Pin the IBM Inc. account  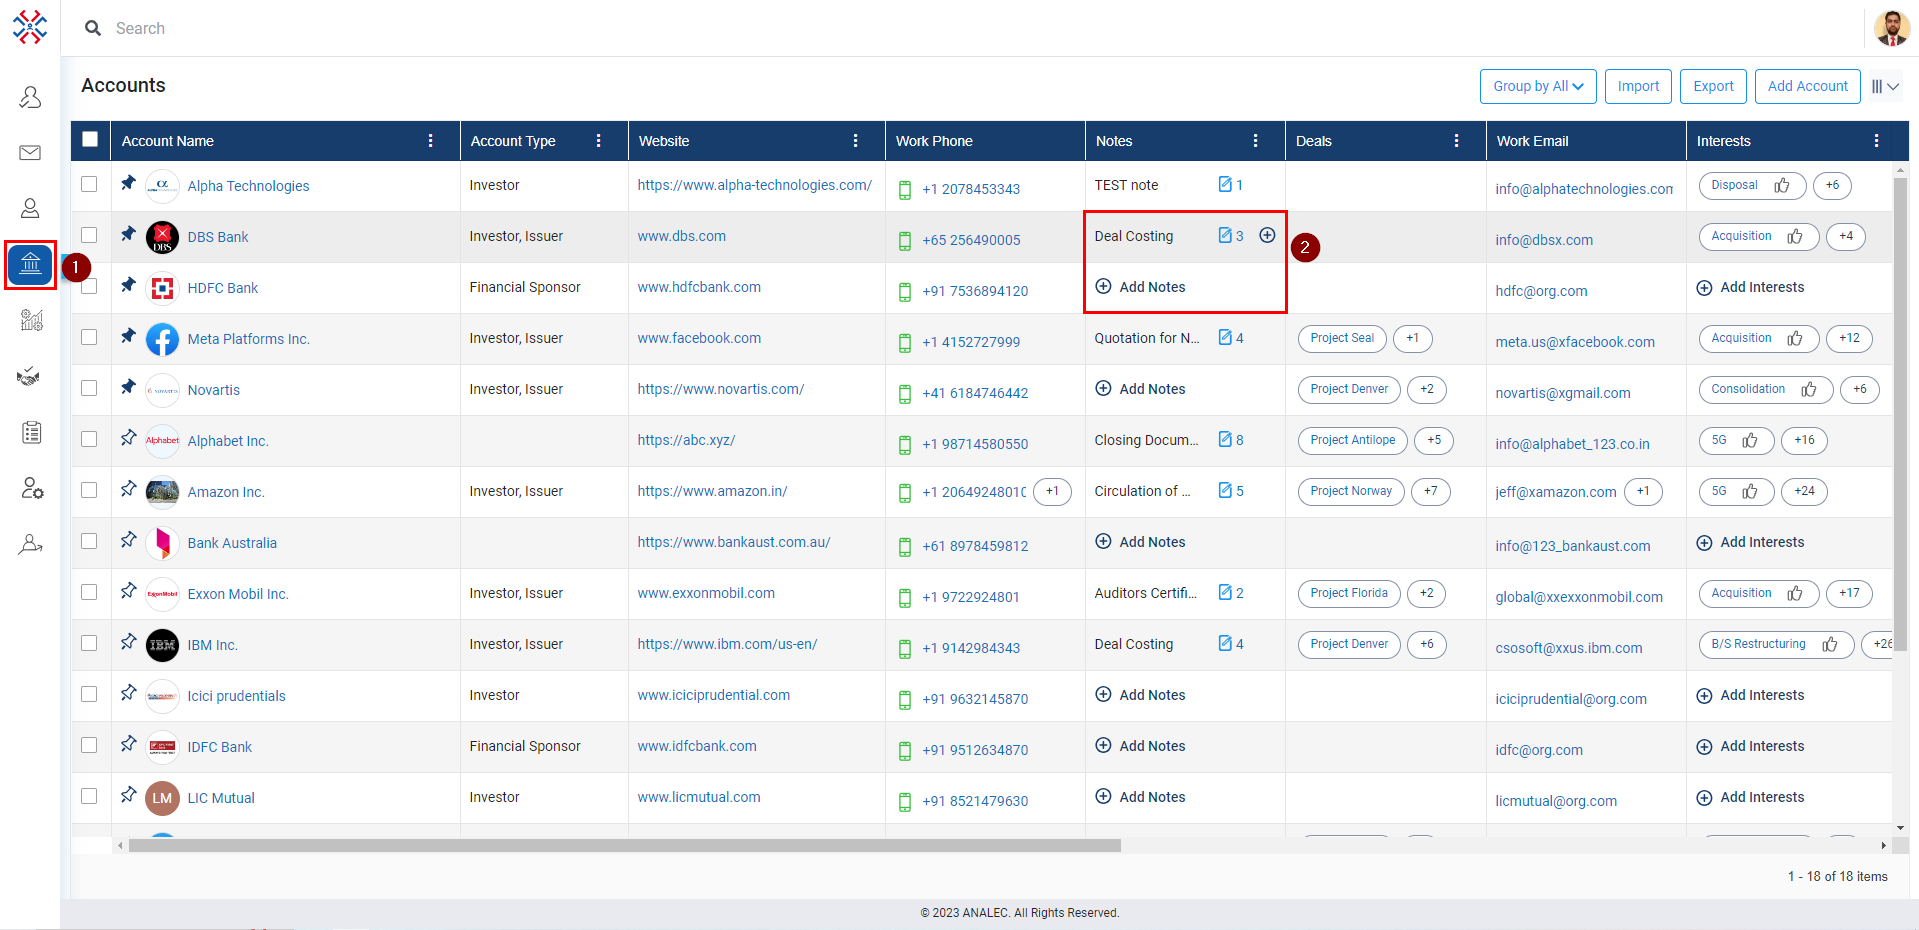click(128, 642)
